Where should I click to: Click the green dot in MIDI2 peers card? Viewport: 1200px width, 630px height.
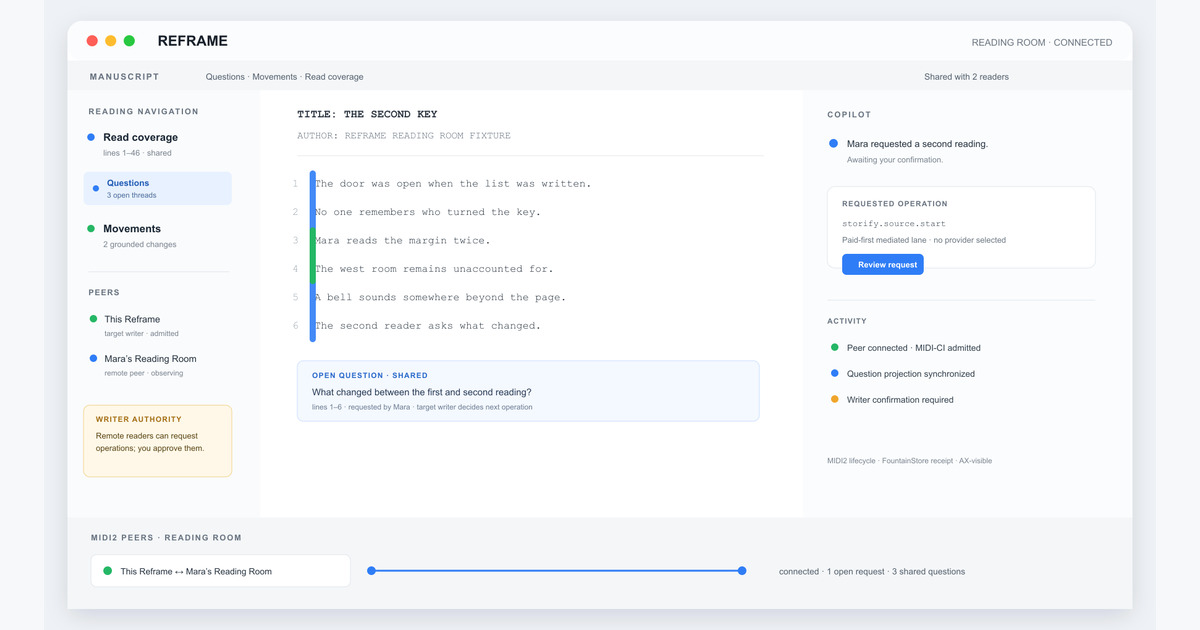click(107, 571)
